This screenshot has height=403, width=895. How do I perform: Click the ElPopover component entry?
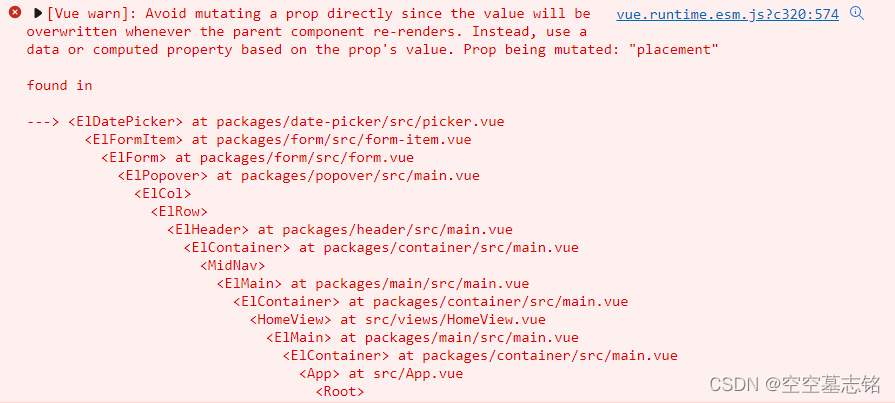299,176
